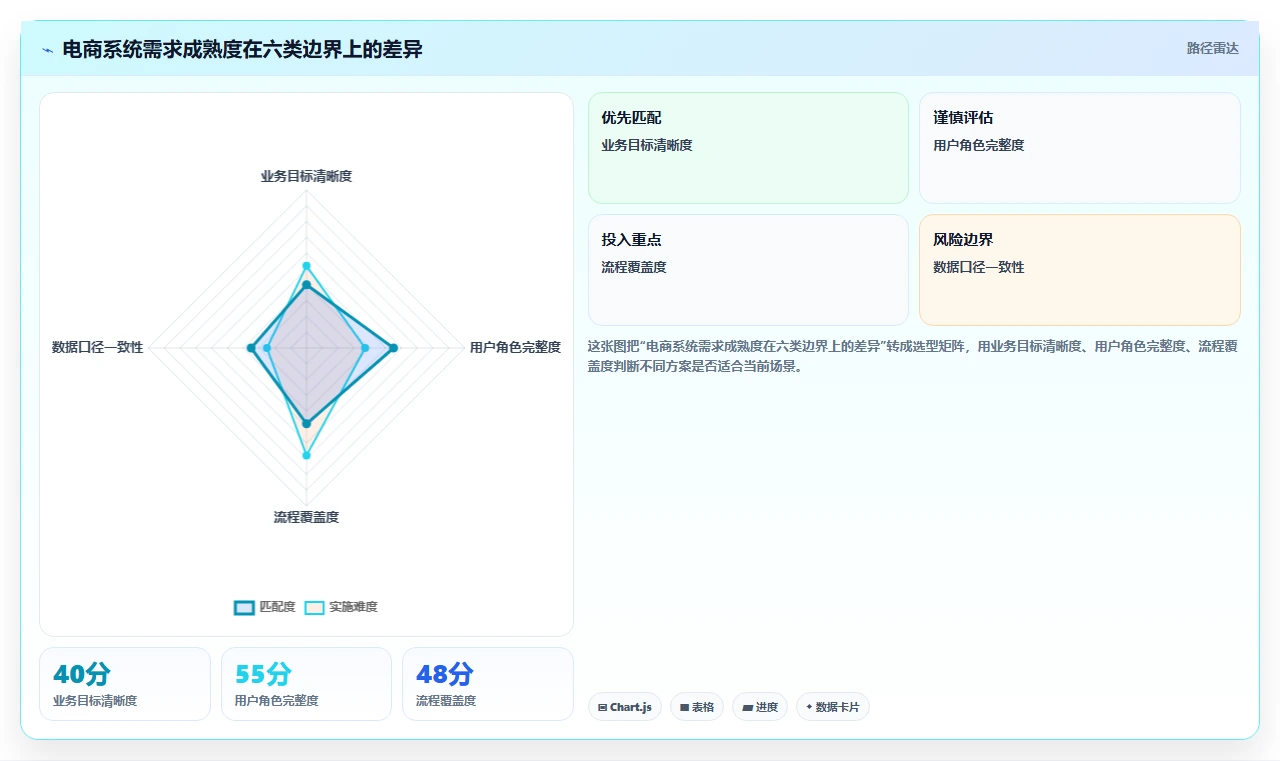The image size is (1280, 761).
Task: Select the 55分 用户角色完整度 stat card
Action: point(306,684)
